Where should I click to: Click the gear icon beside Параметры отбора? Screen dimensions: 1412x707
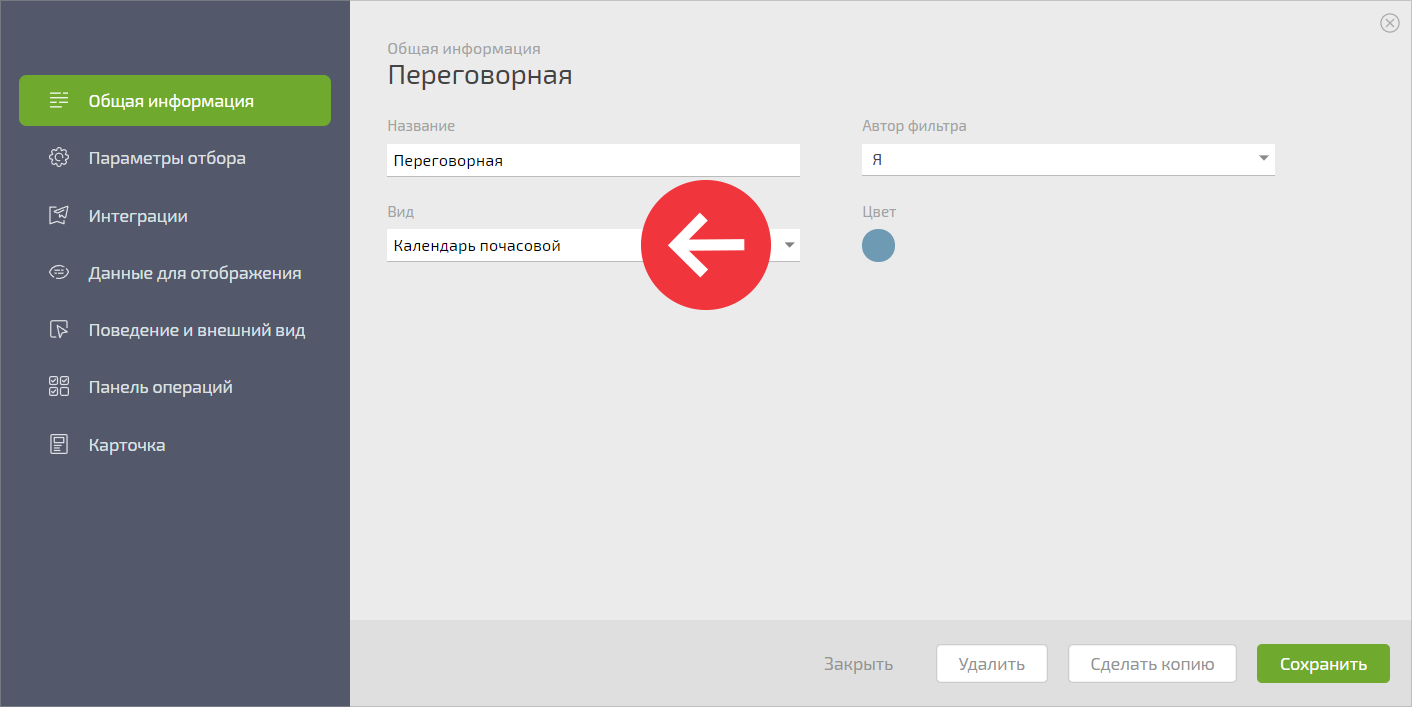pos(59,158)
